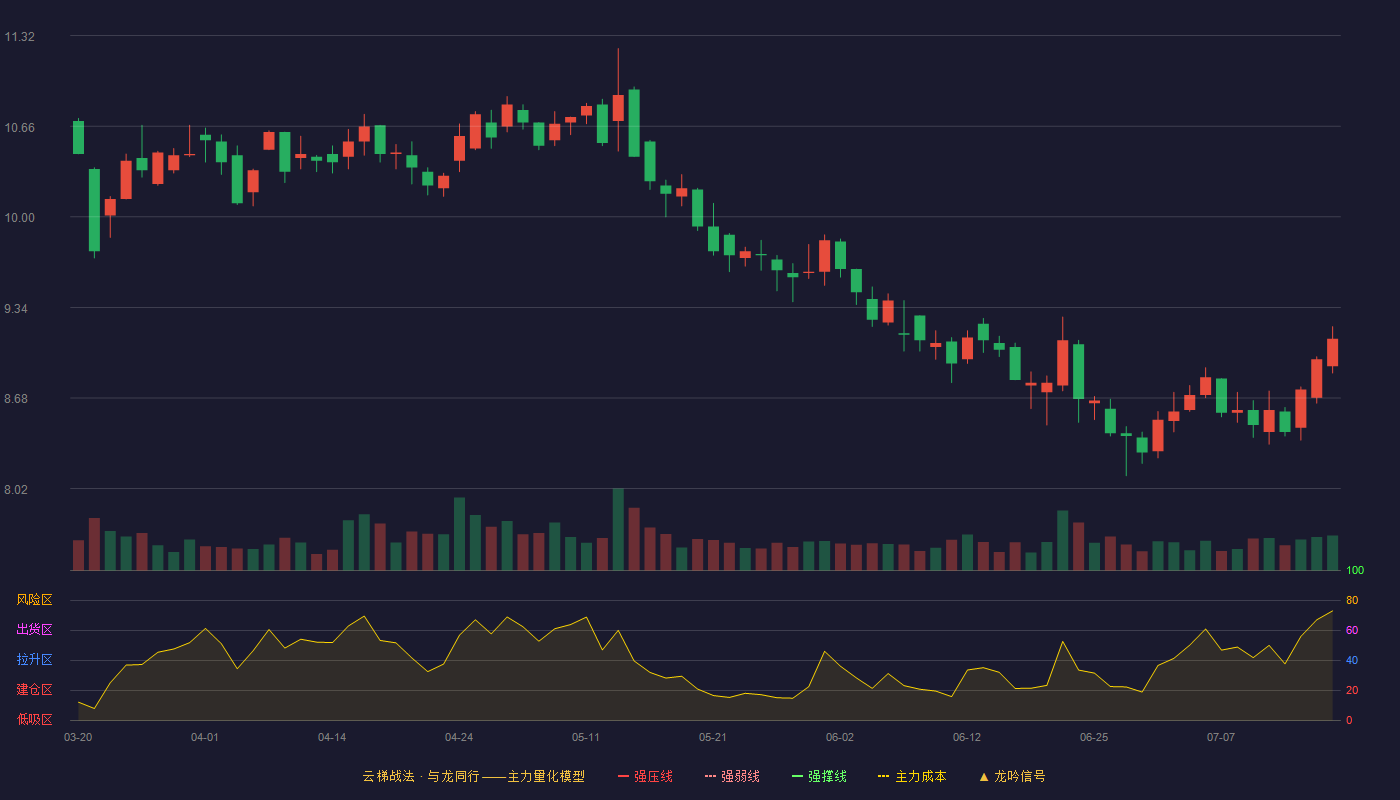The height and width of the screenshot is (800, 1400).
Task: Toggle the 主力成本 legend entry
Action: [x=911, y=776]
